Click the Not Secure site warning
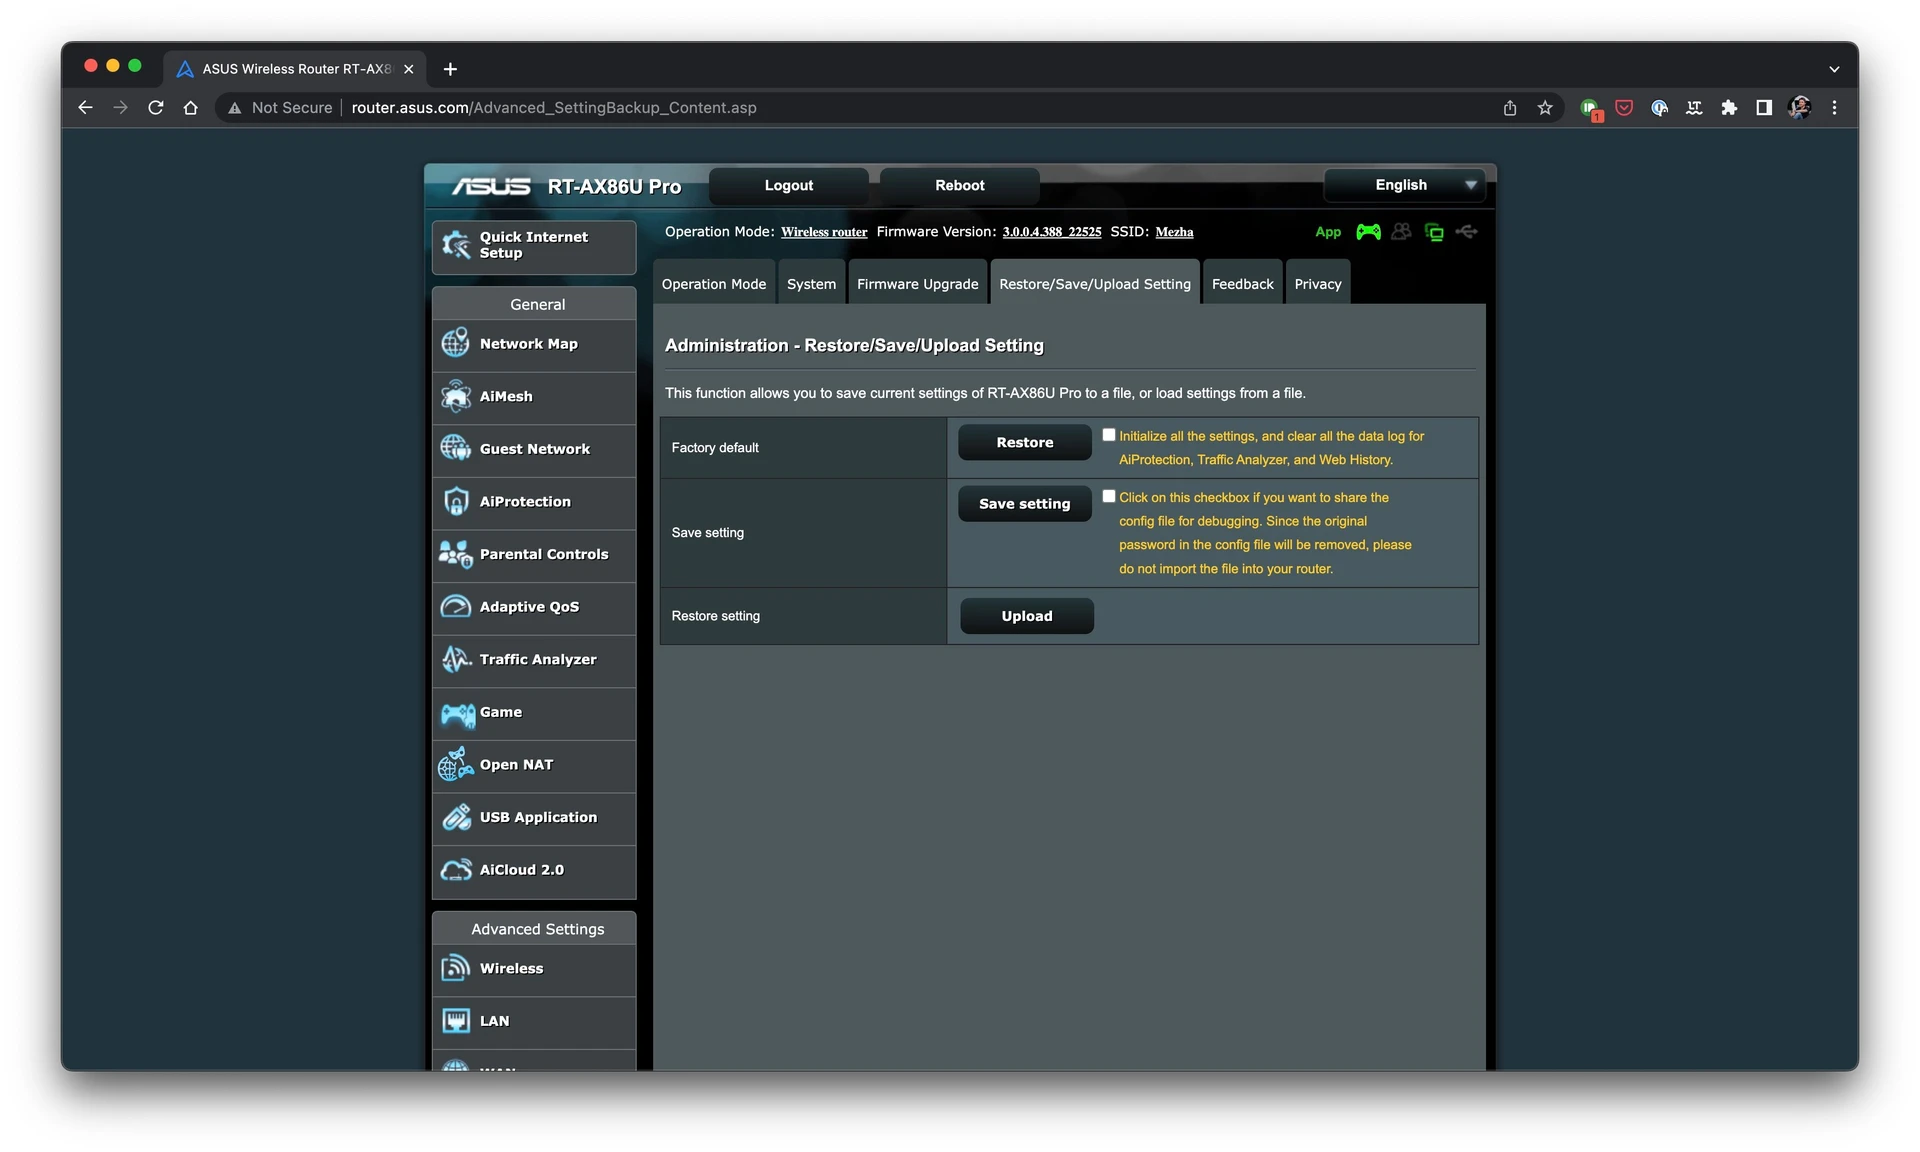The image size is (1920, 1152). click(281, 108)
